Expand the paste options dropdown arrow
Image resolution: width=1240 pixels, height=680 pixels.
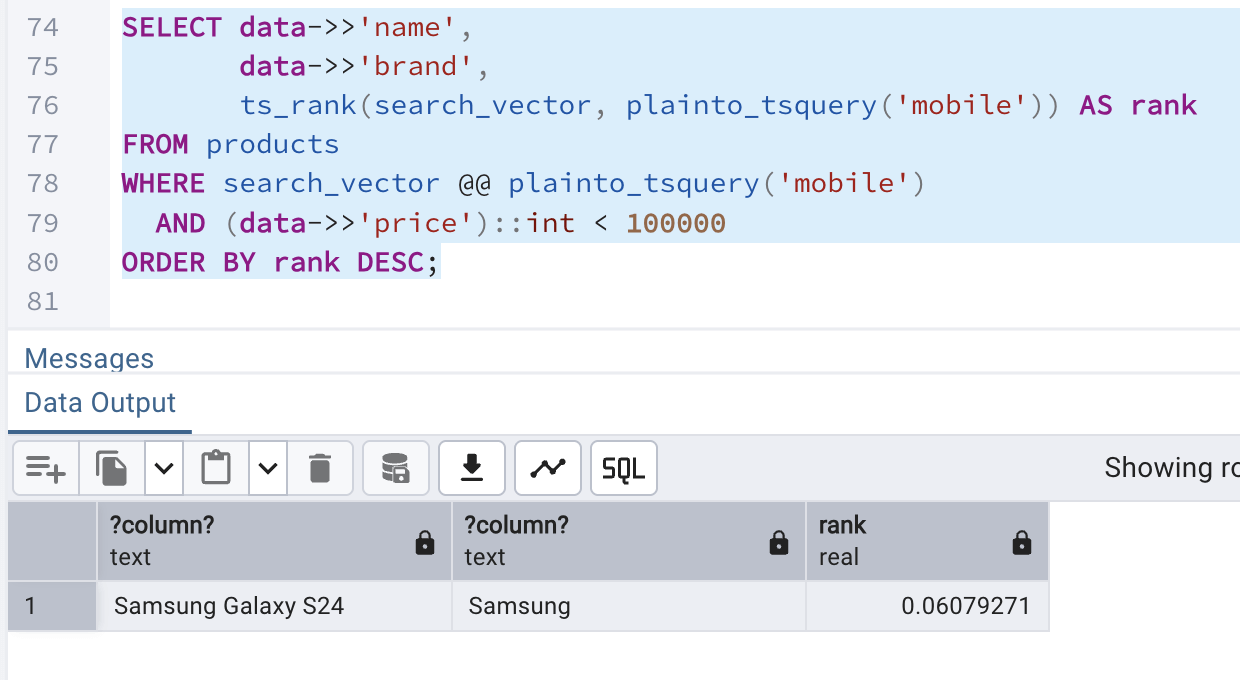point(268,468)
